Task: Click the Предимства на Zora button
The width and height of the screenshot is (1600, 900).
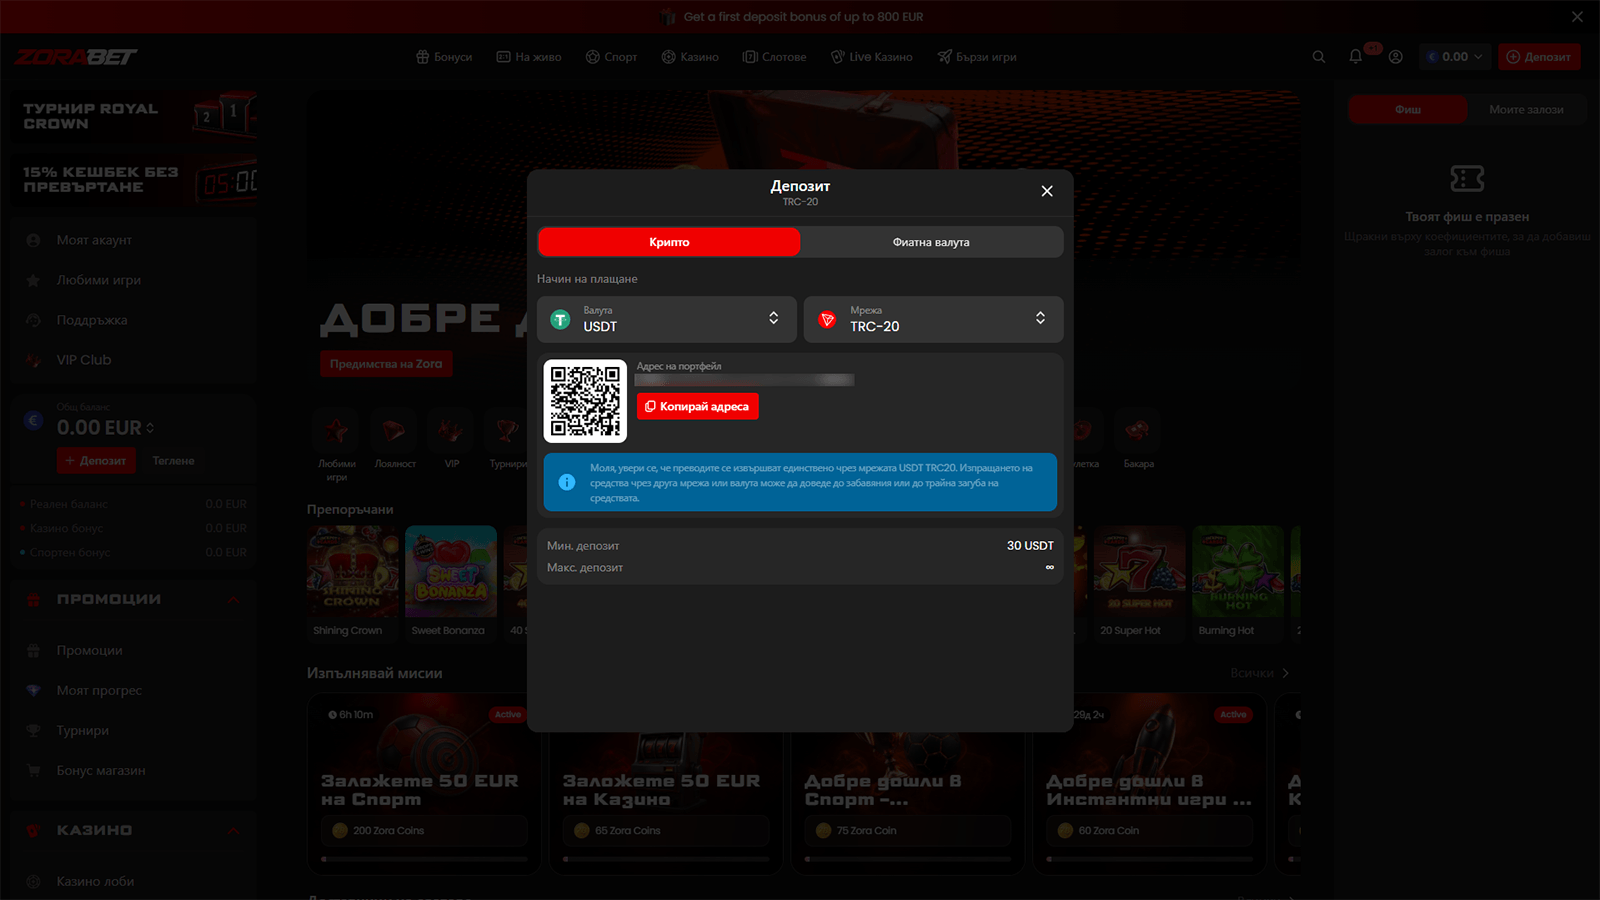Action: 386,364
